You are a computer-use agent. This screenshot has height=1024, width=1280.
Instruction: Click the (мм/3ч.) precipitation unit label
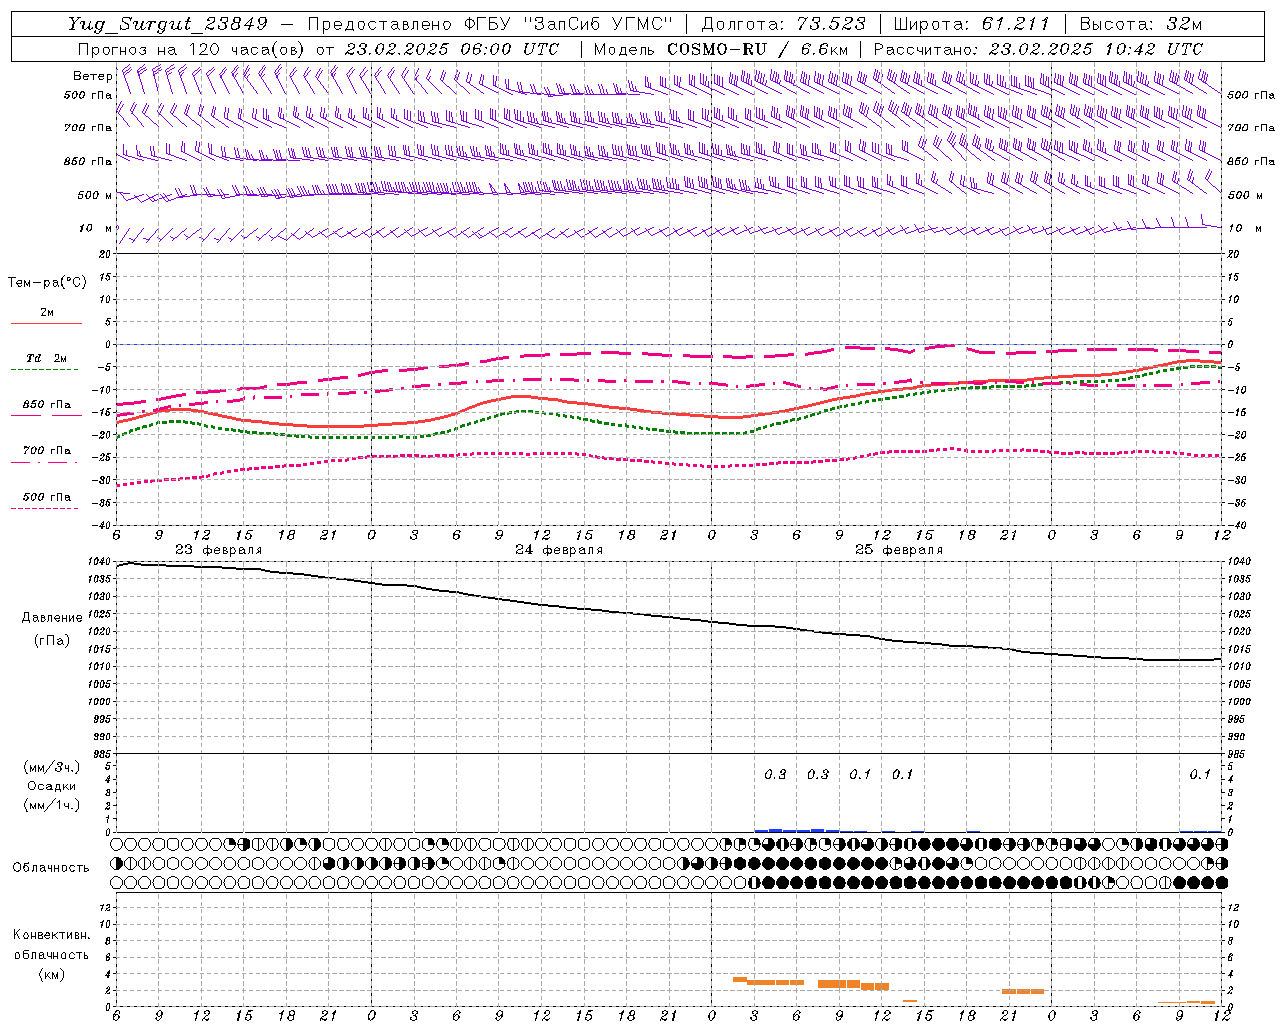point(51,767)
